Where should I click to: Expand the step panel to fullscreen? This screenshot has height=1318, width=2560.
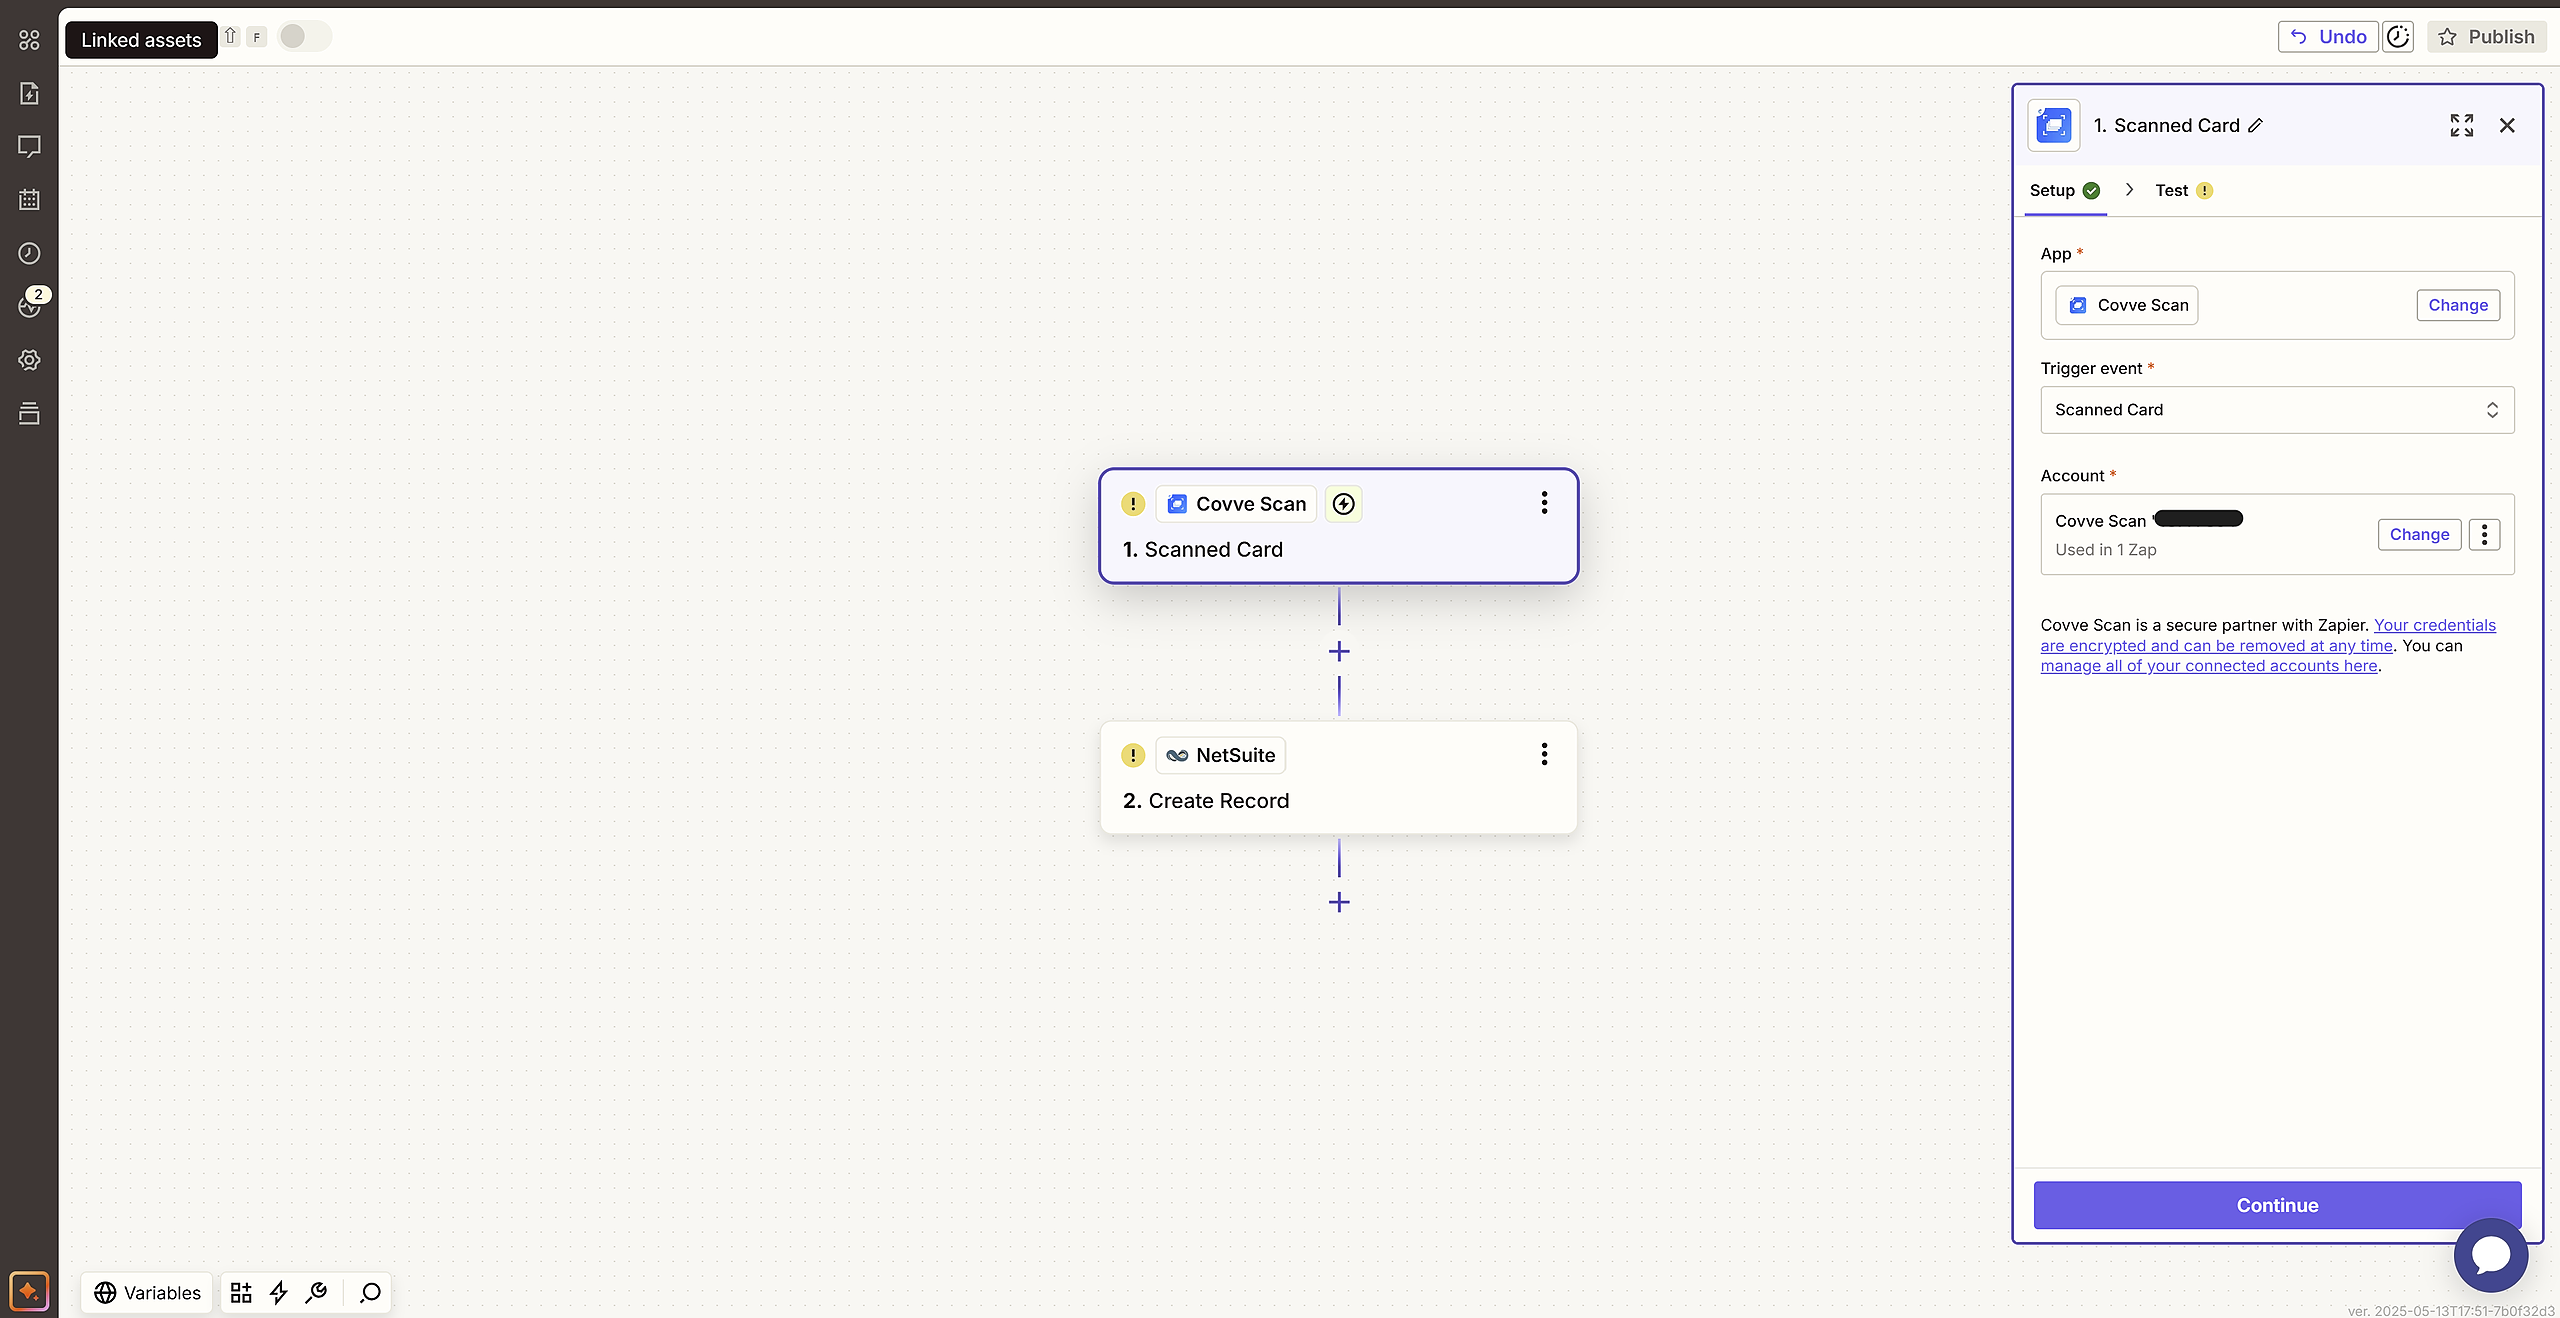[2461, 125]
